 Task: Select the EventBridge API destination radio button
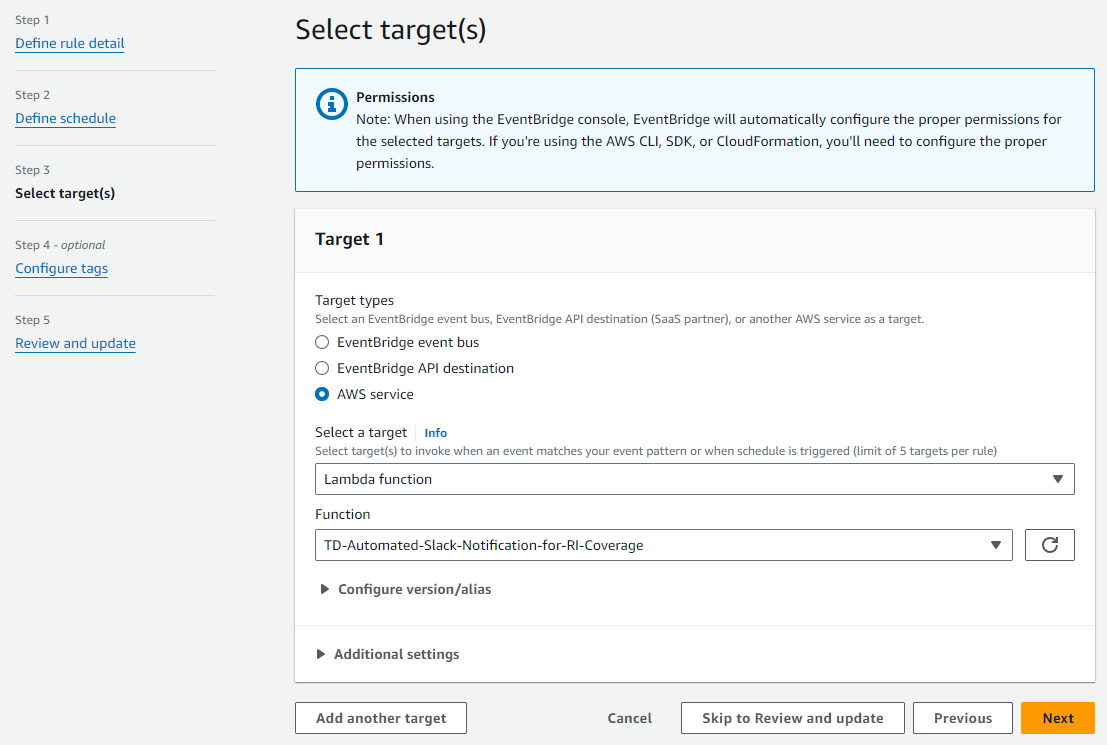[322, 369]
